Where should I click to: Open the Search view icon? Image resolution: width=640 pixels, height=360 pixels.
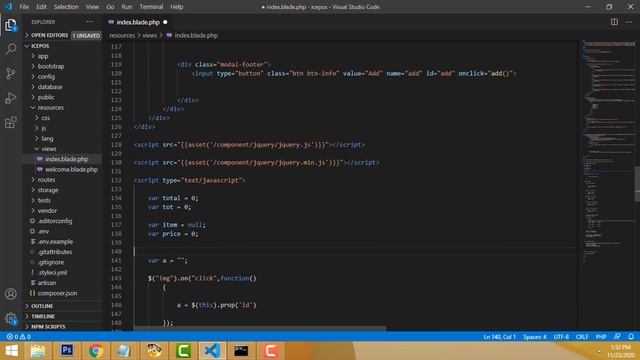(11, 49)
